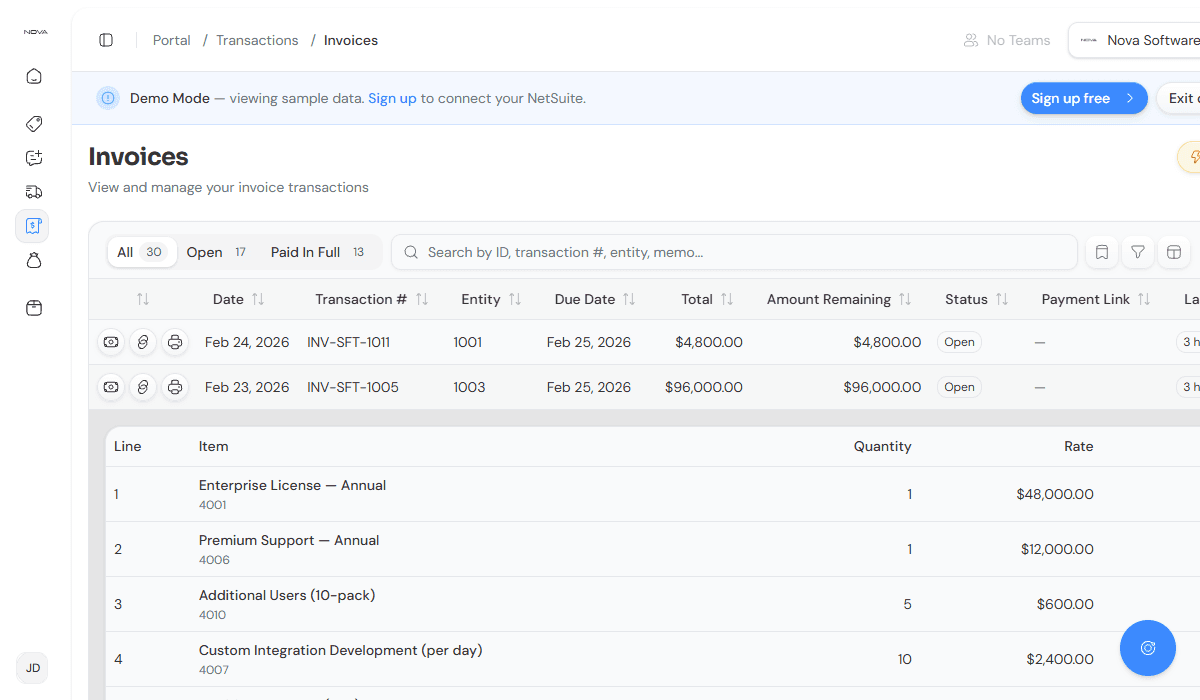The height and width of the screenshot is (700, 1200).
Task: Print invoice INV-SFT-1005
Action: coord(175,387)
